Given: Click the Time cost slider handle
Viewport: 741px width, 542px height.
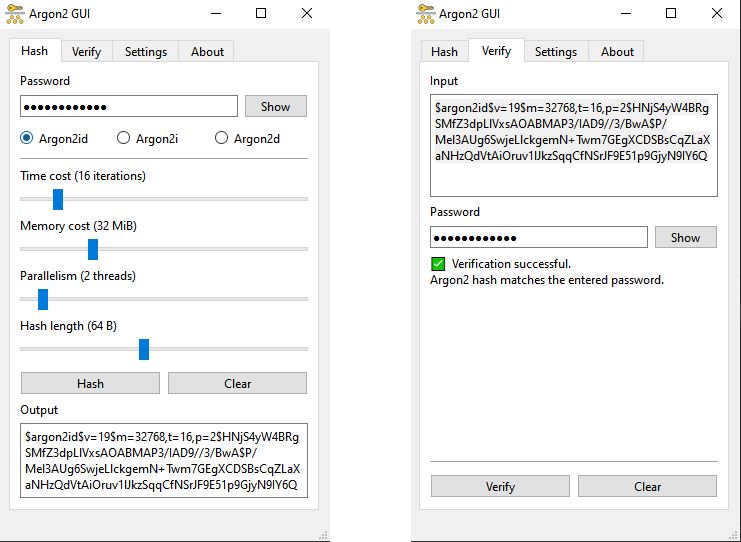Looking at the screenshot, I should 58,199.
